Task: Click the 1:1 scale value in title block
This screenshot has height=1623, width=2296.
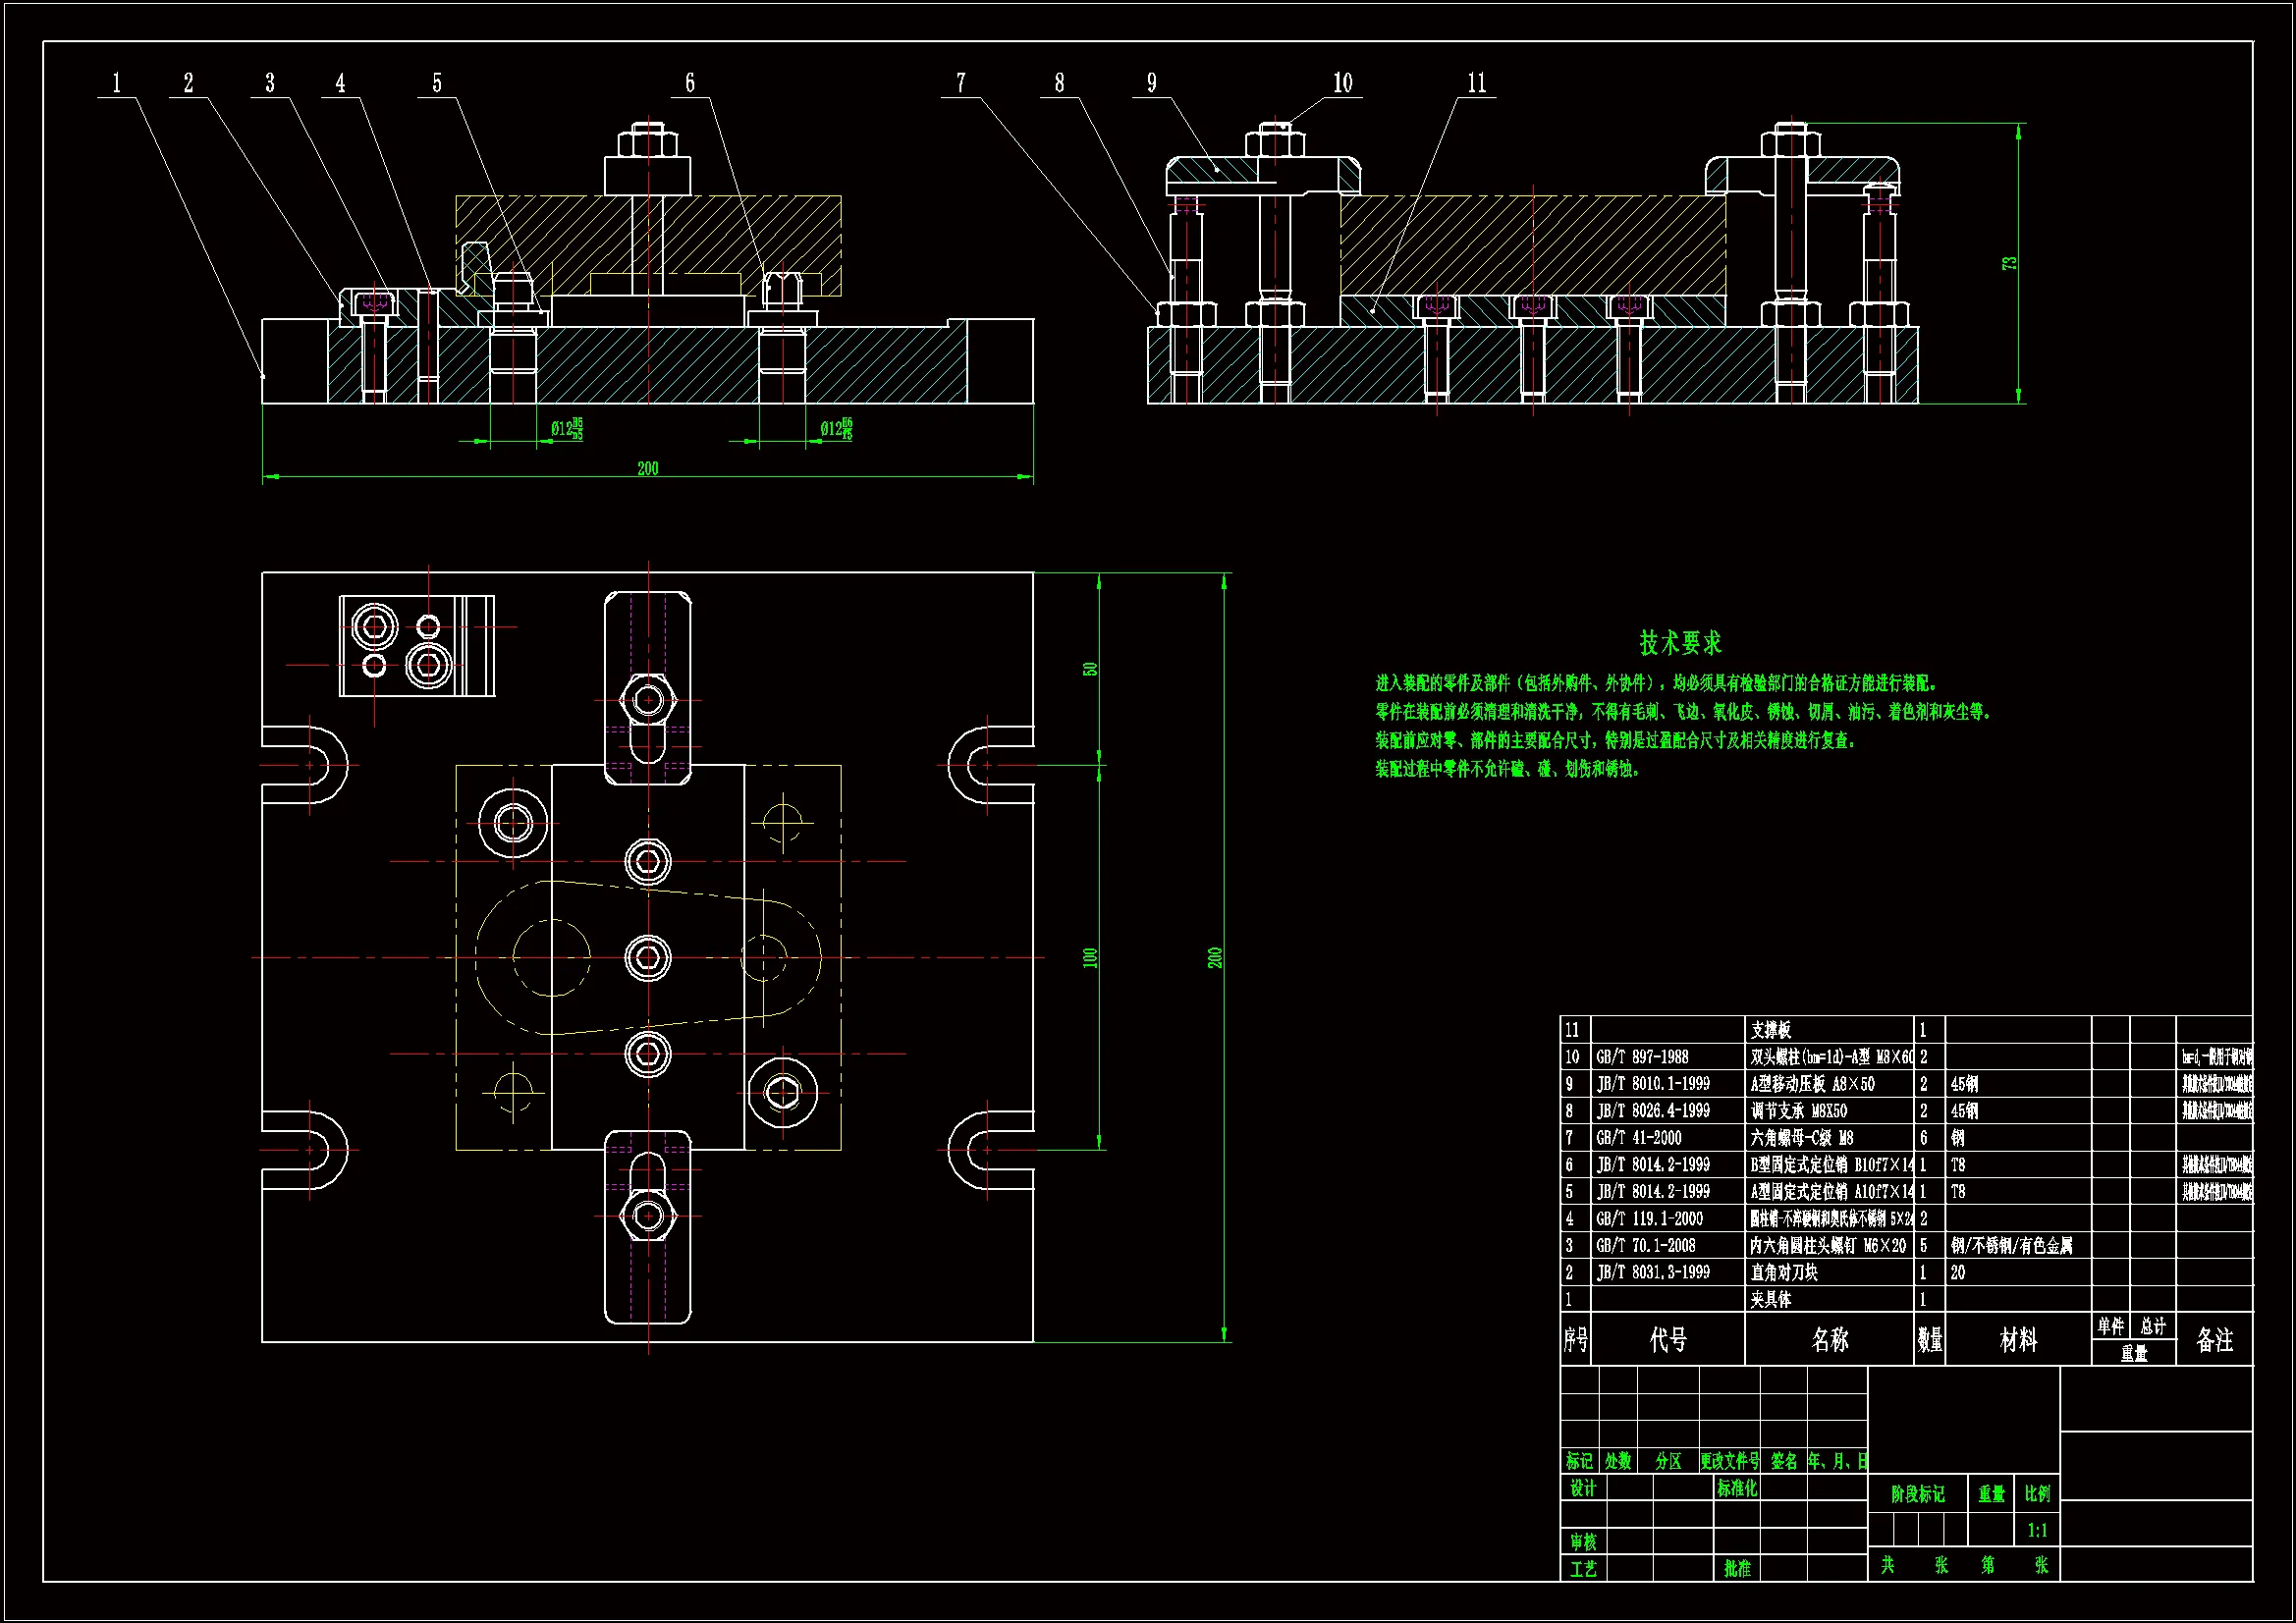Action: click(2037, 1530)
